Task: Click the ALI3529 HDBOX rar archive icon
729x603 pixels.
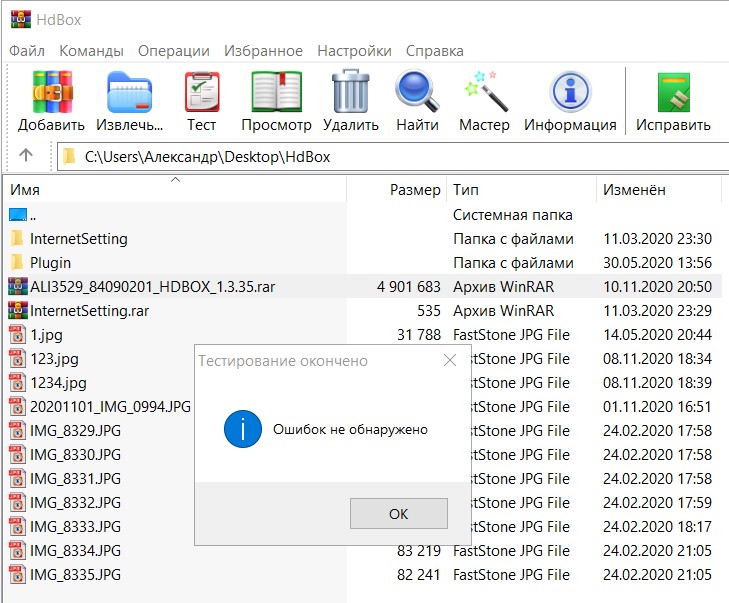Action: tap(18, 286)
